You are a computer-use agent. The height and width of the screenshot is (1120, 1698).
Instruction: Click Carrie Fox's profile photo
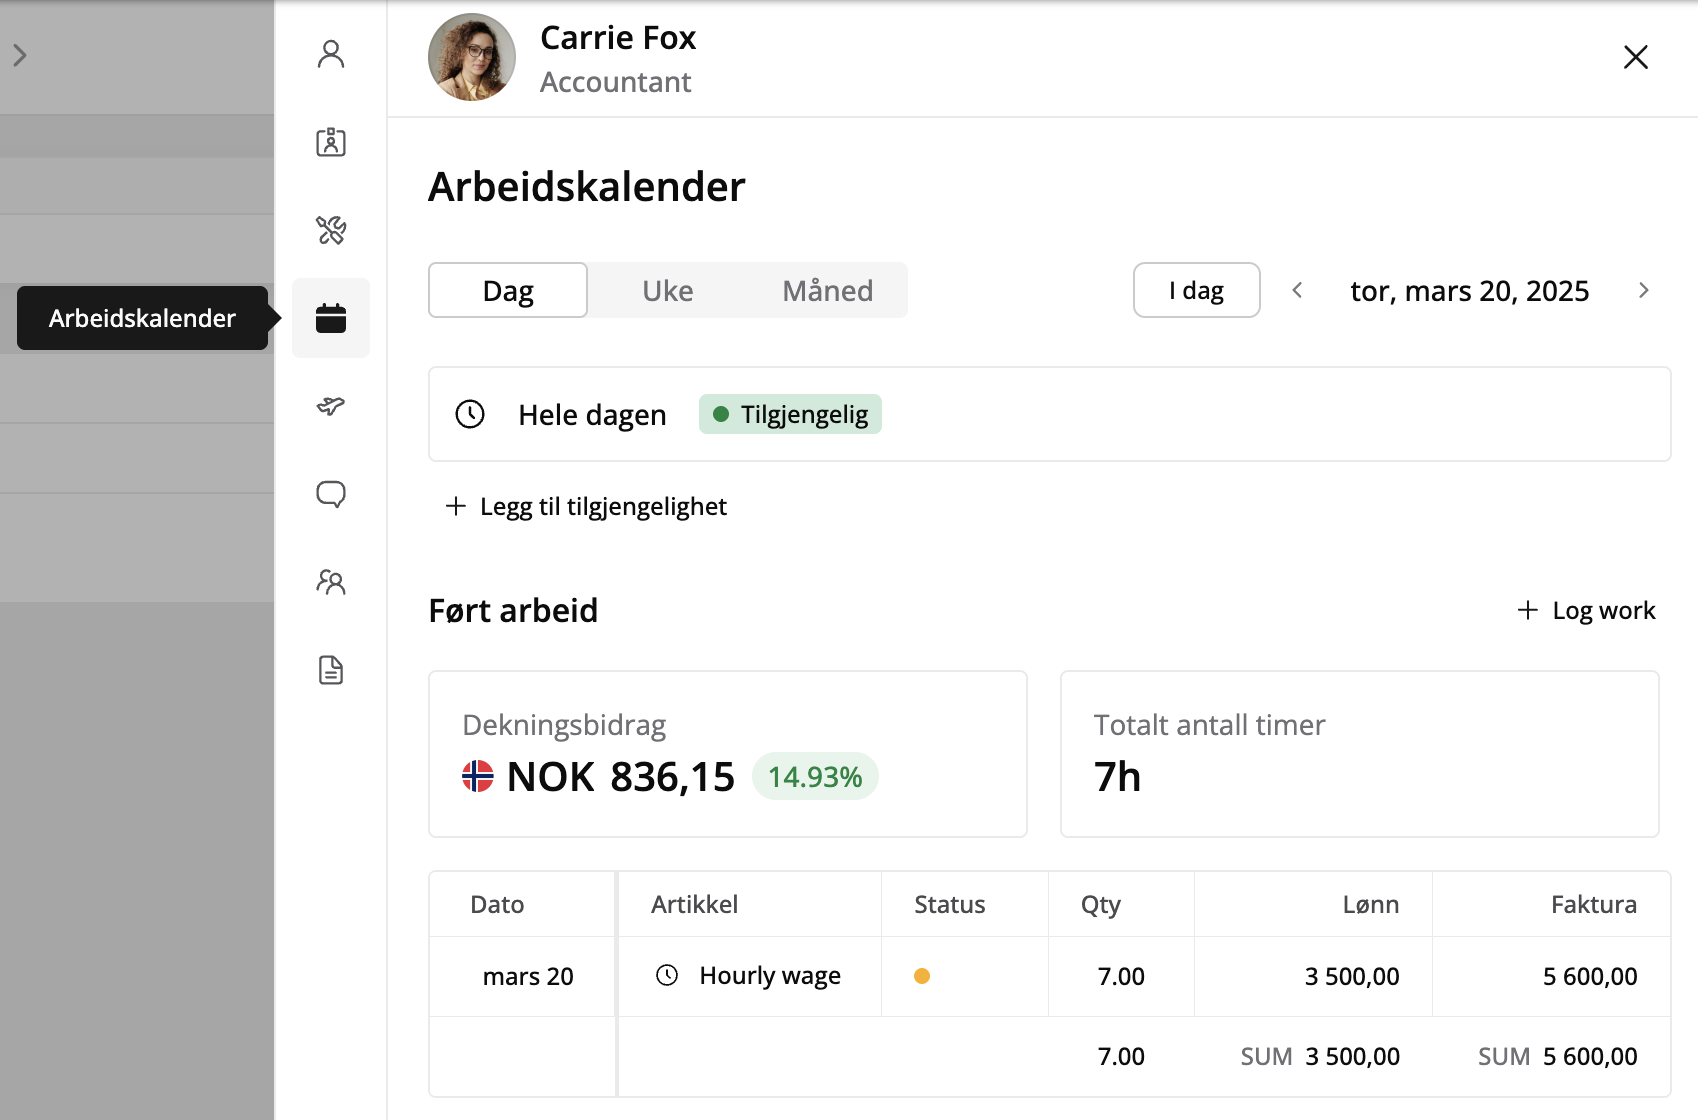click(x=472, y=57)
